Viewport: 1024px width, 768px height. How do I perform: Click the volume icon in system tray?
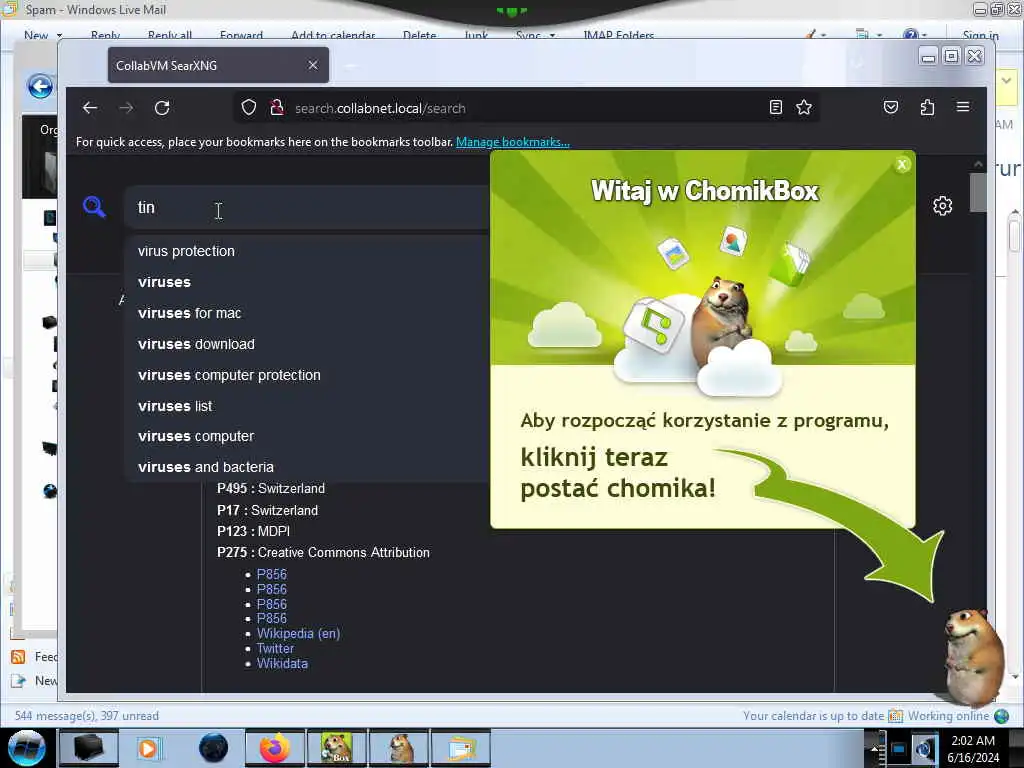click(x=924, y=749)
